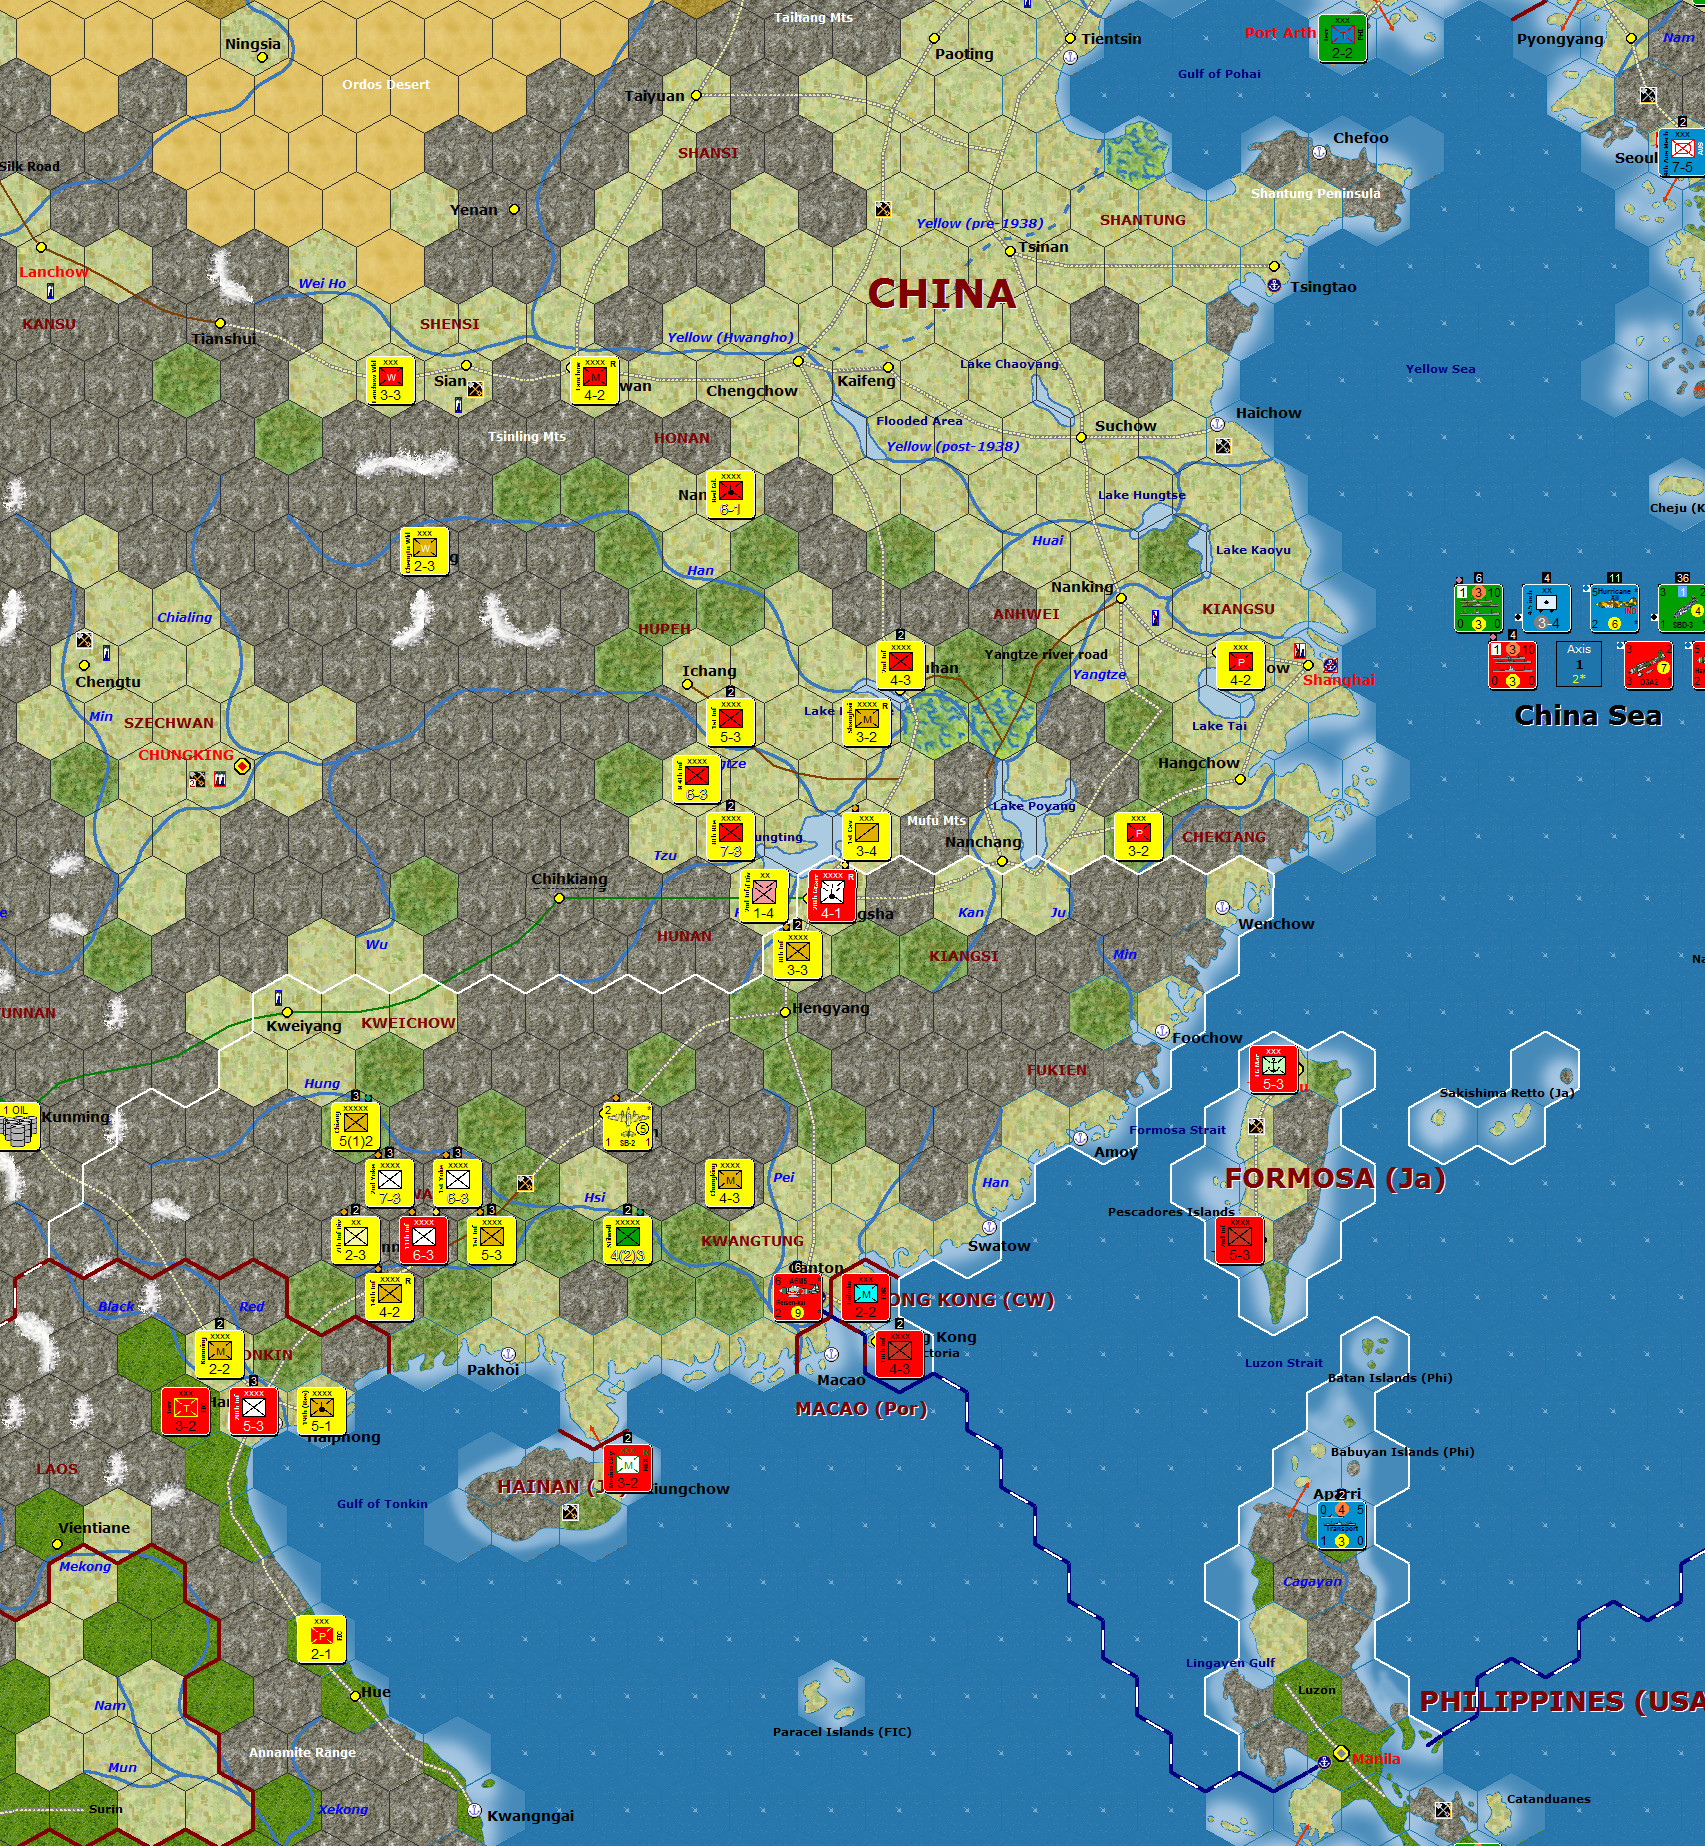Pick the yellow 5-1 unit at Haiphong

pyautogui.click(x=322, y=1411)
